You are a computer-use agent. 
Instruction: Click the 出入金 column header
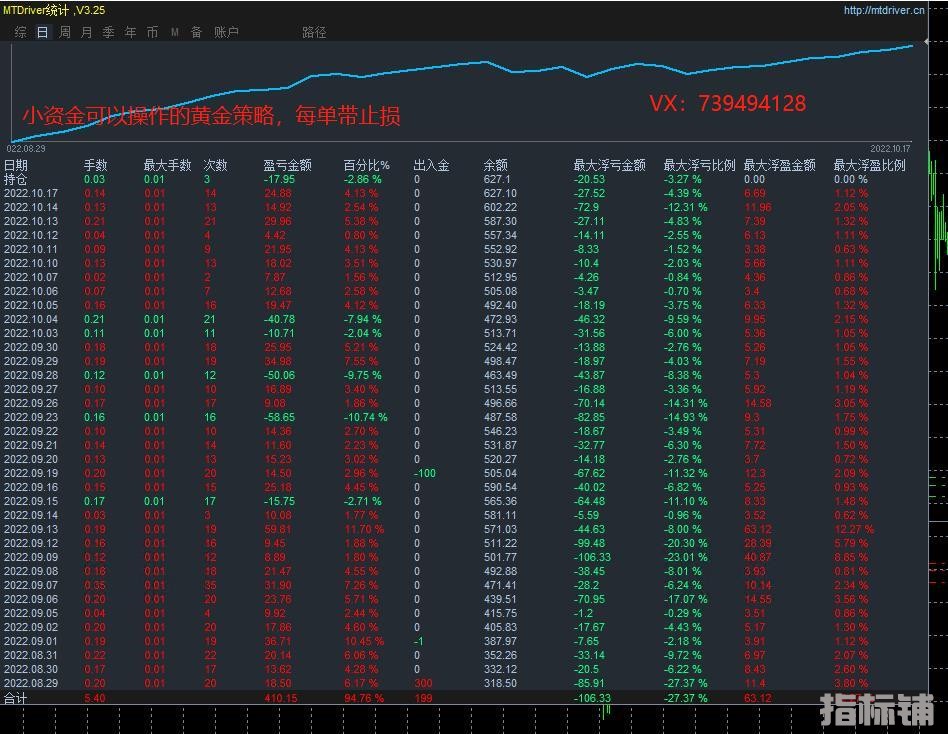431,165
